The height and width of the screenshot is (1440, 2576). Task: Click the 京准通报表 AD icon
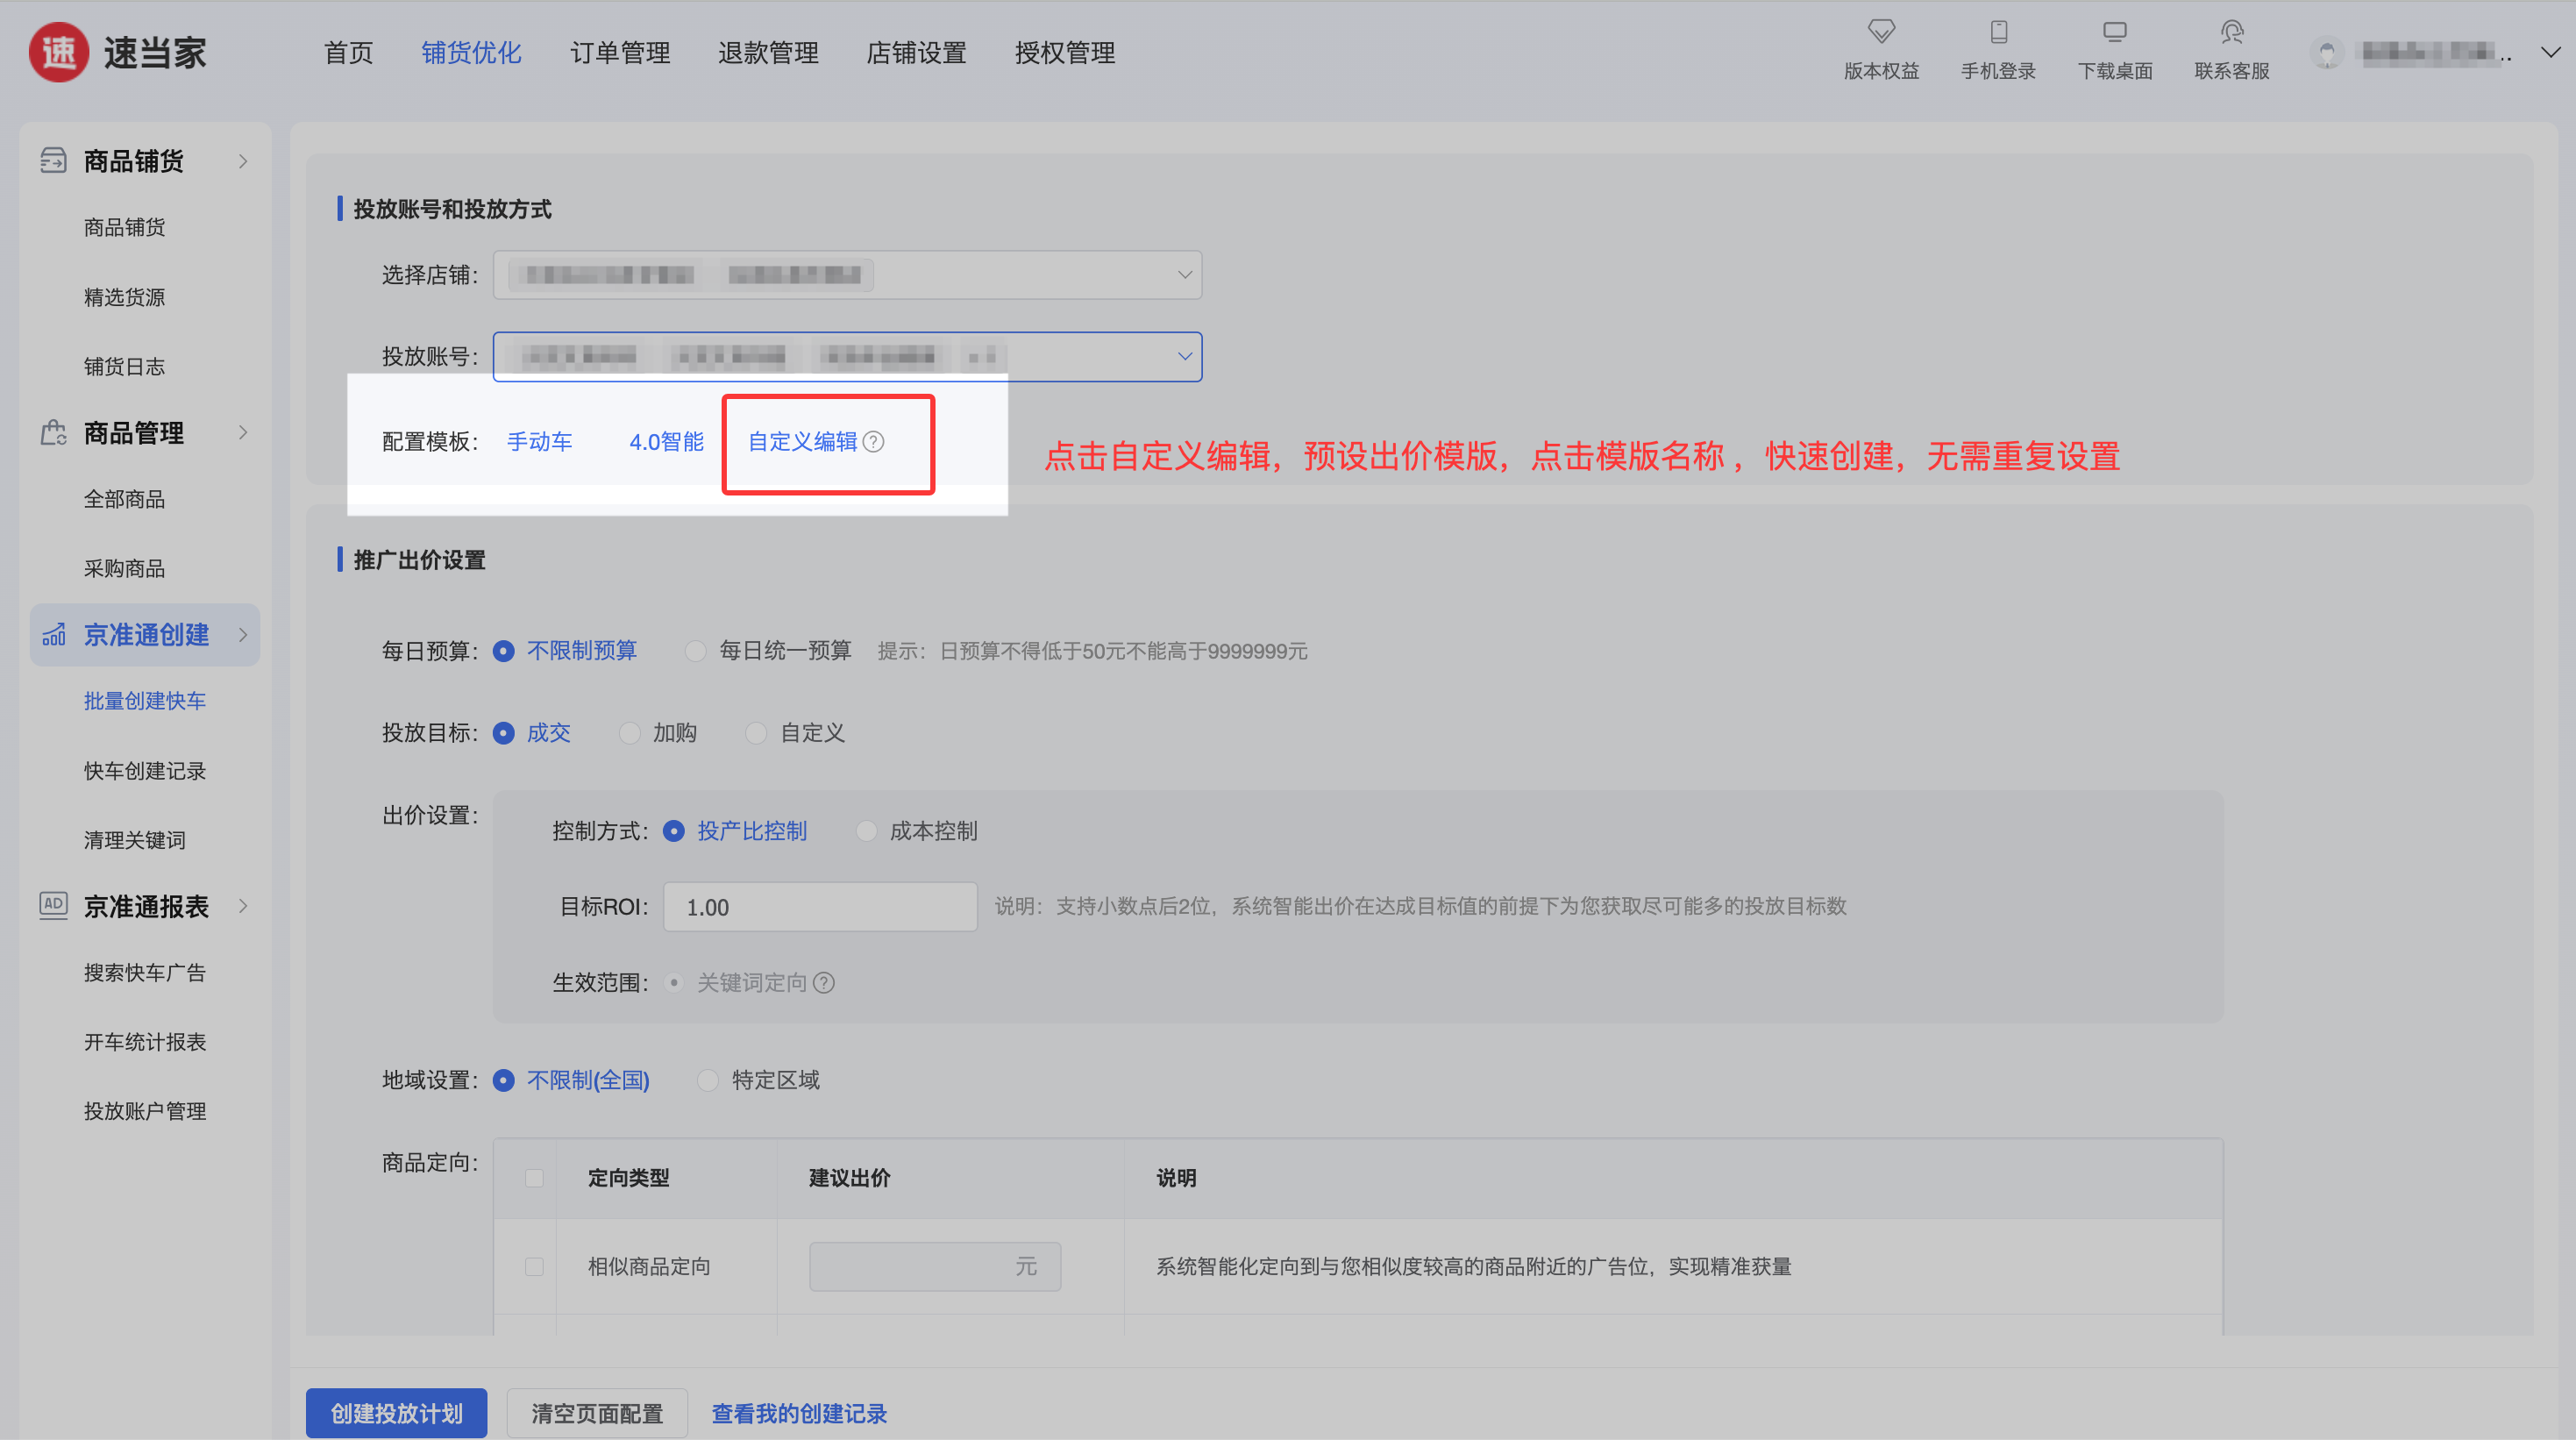[x=53, y=905]
